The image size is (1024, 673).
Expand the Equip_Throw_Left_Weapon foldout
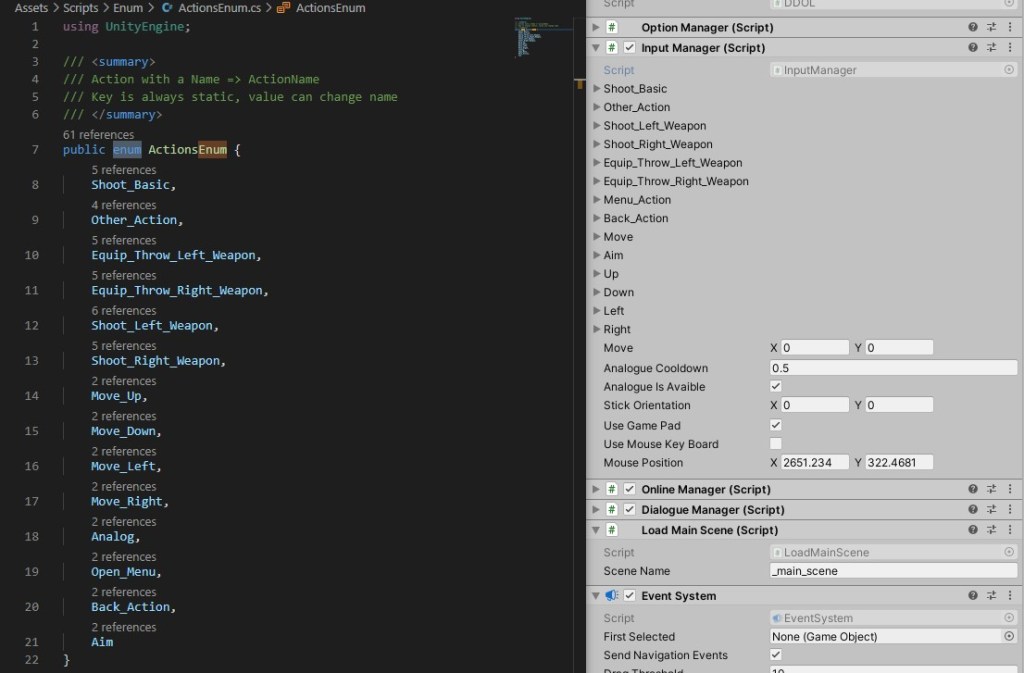[597, 163]
